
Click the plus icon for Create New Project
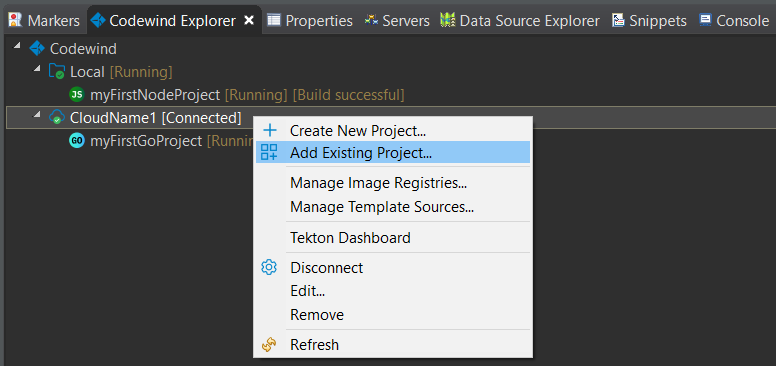coord(270,131)
